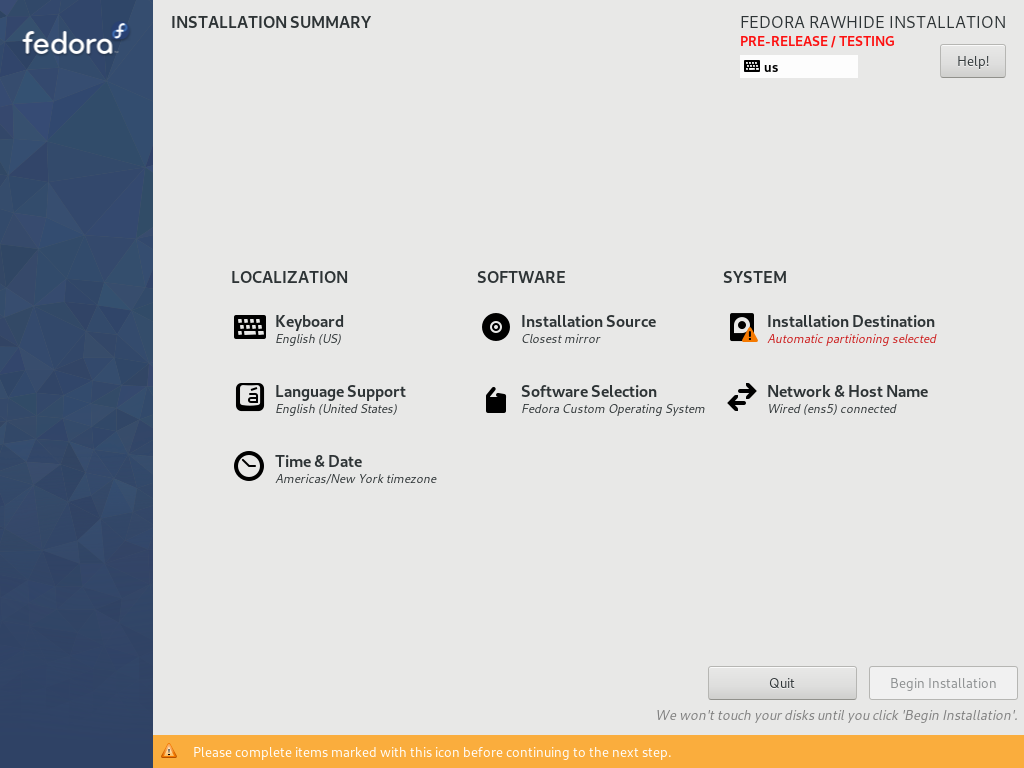Open Network & Host Name label
Viewport: 1024px width, 768px height.
click(x=847, y=391)
